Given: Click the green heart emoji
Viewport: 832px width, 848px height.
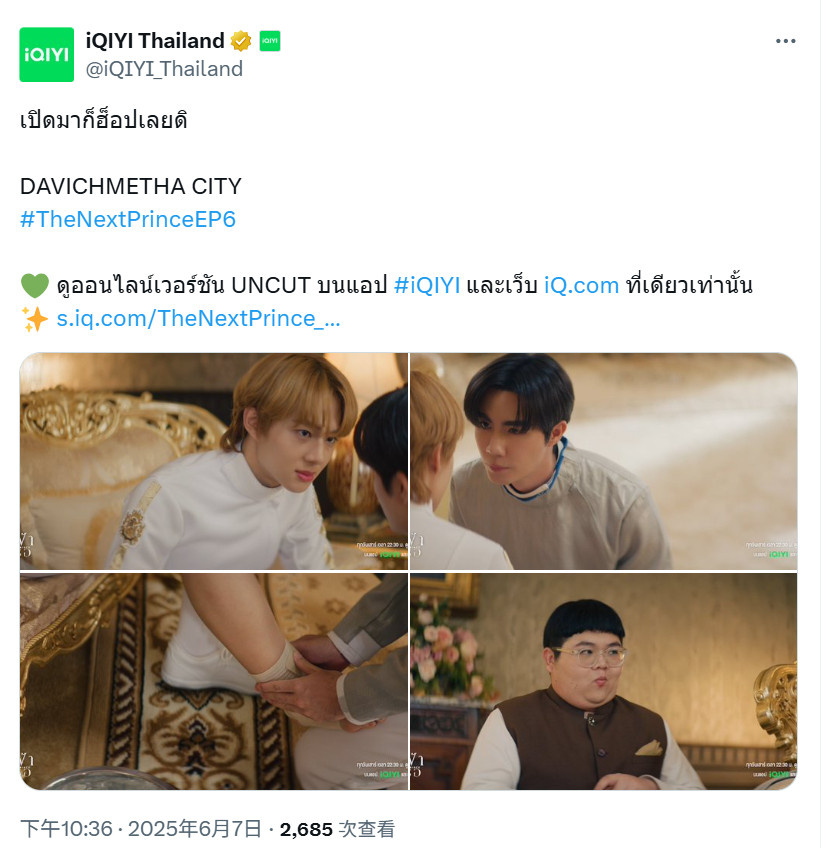Looking at the screenshot, I should (x=35, y=286).
